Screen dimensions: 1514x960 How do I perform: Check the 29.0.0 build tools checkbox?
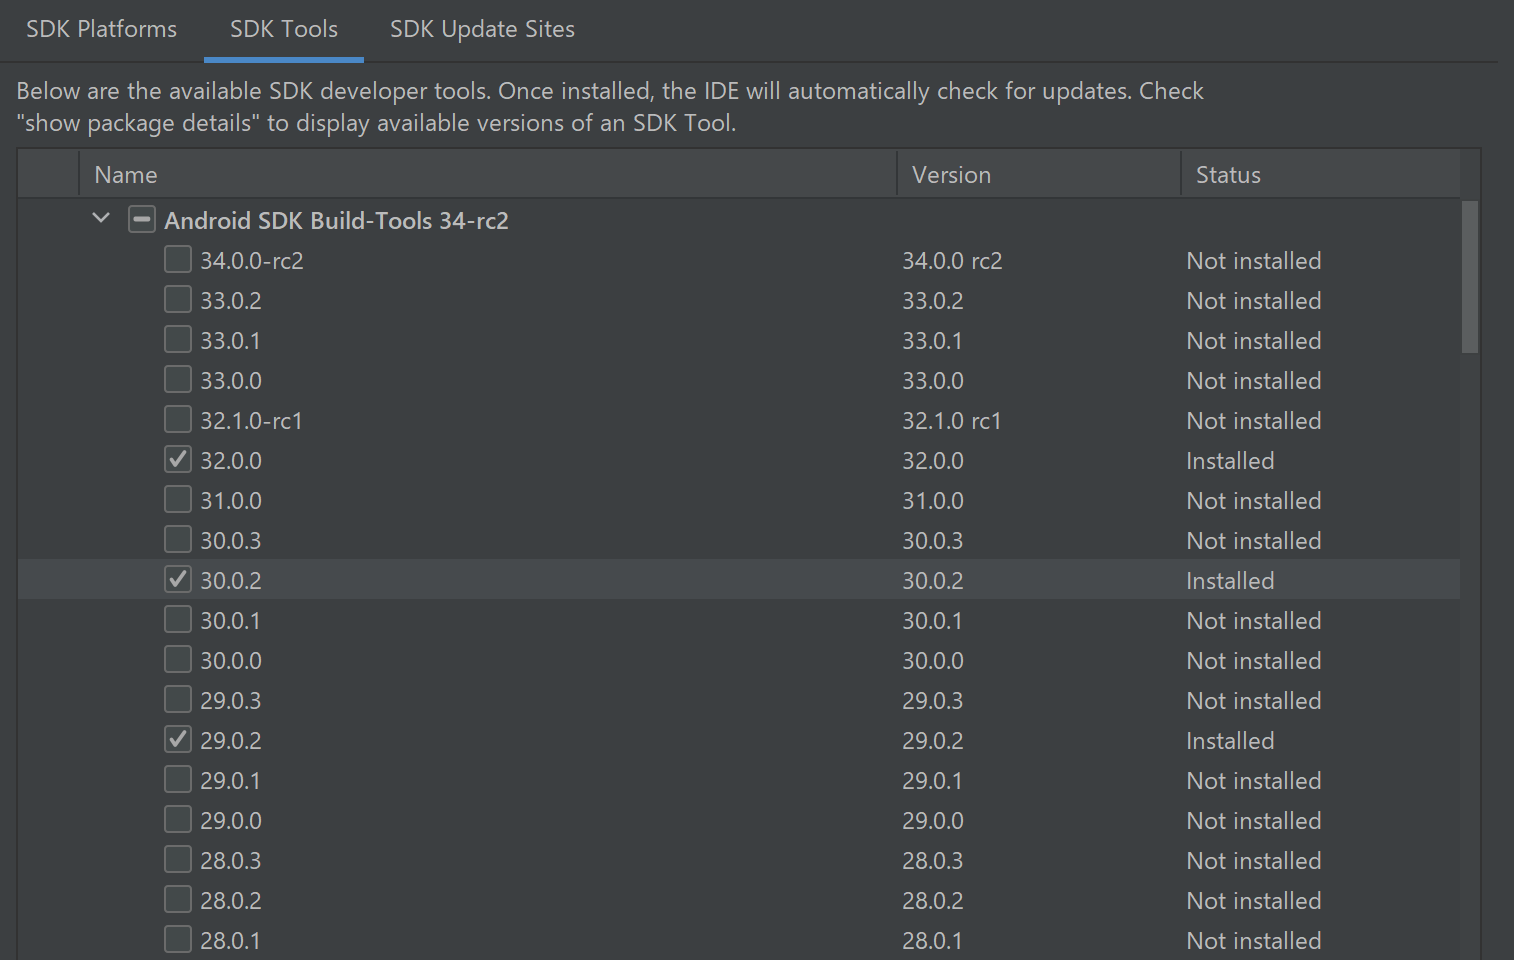(x=178, y=820)
